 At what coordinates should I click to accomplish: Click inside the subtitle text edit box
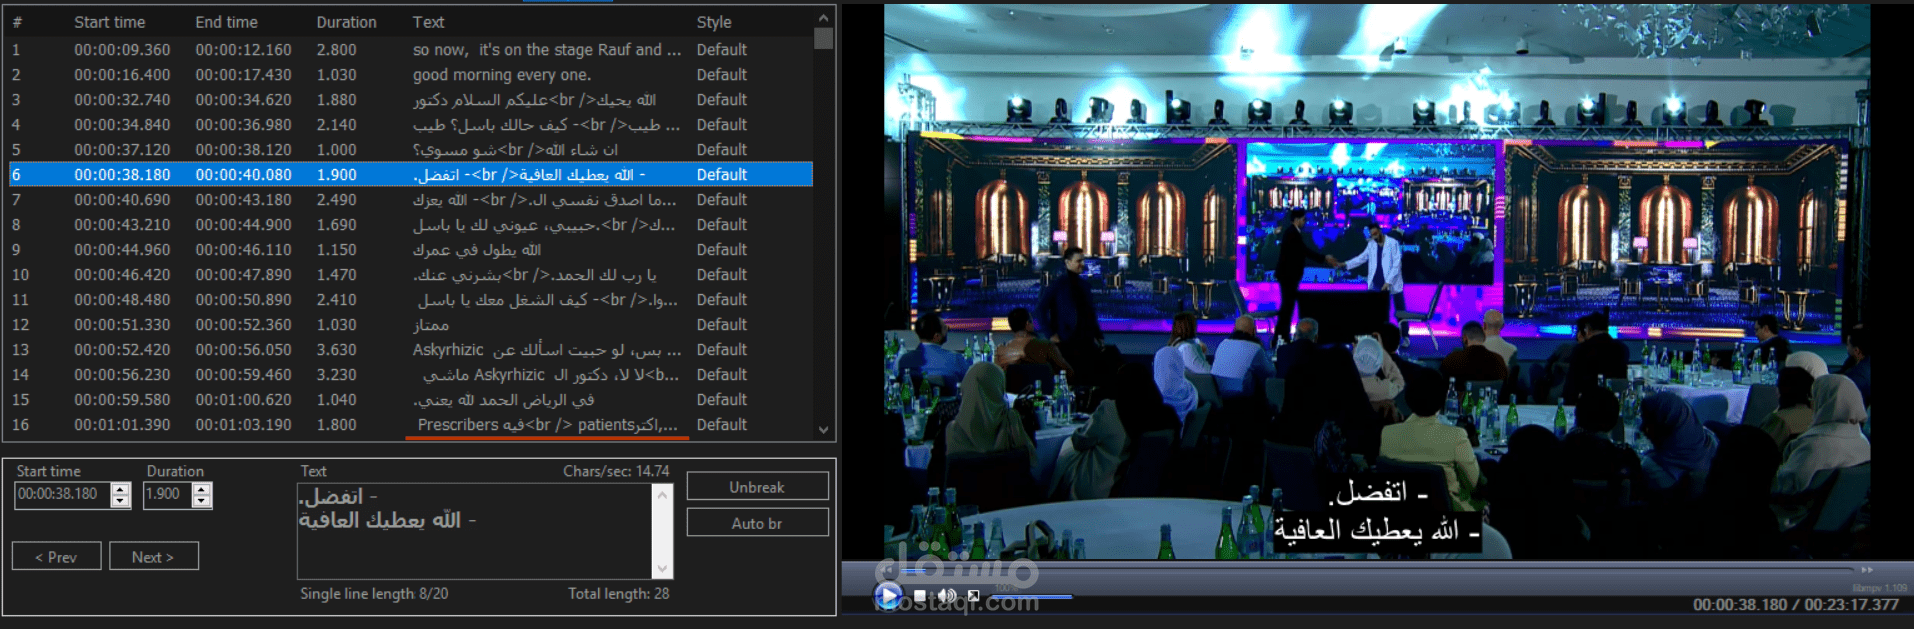point(475,531)
